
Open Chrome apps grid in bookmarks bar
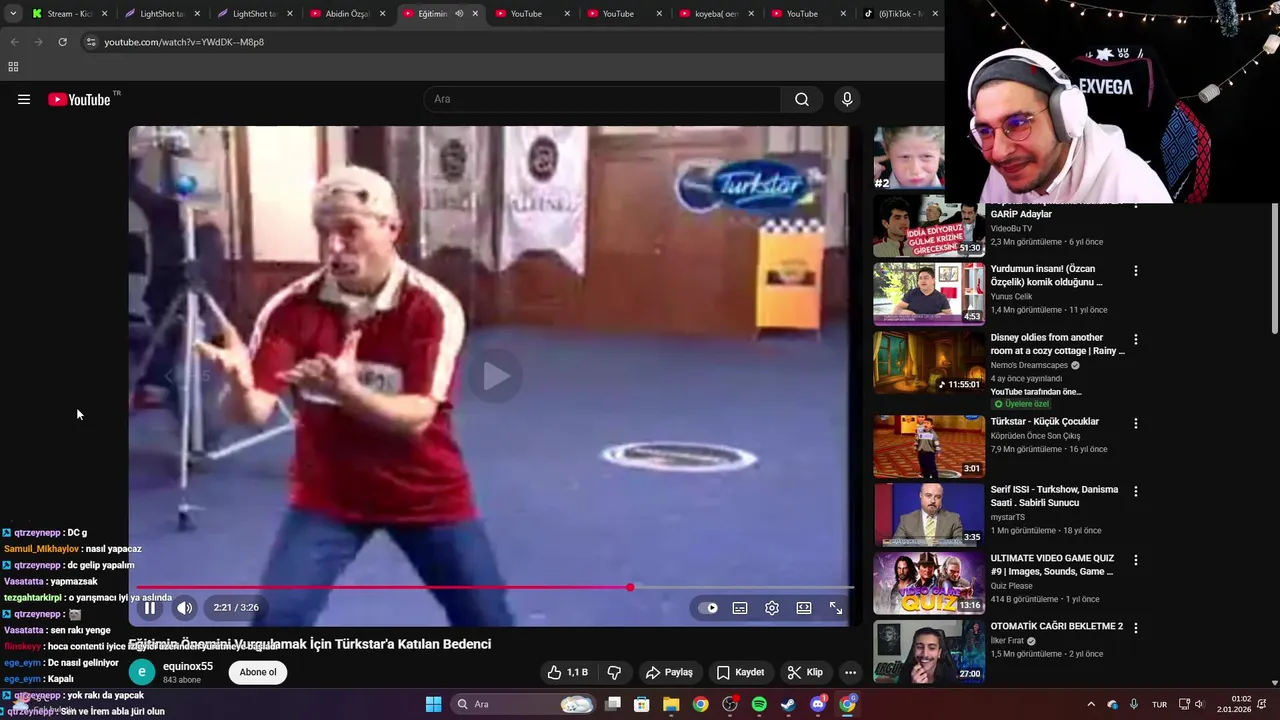click(x=13, y=67)
